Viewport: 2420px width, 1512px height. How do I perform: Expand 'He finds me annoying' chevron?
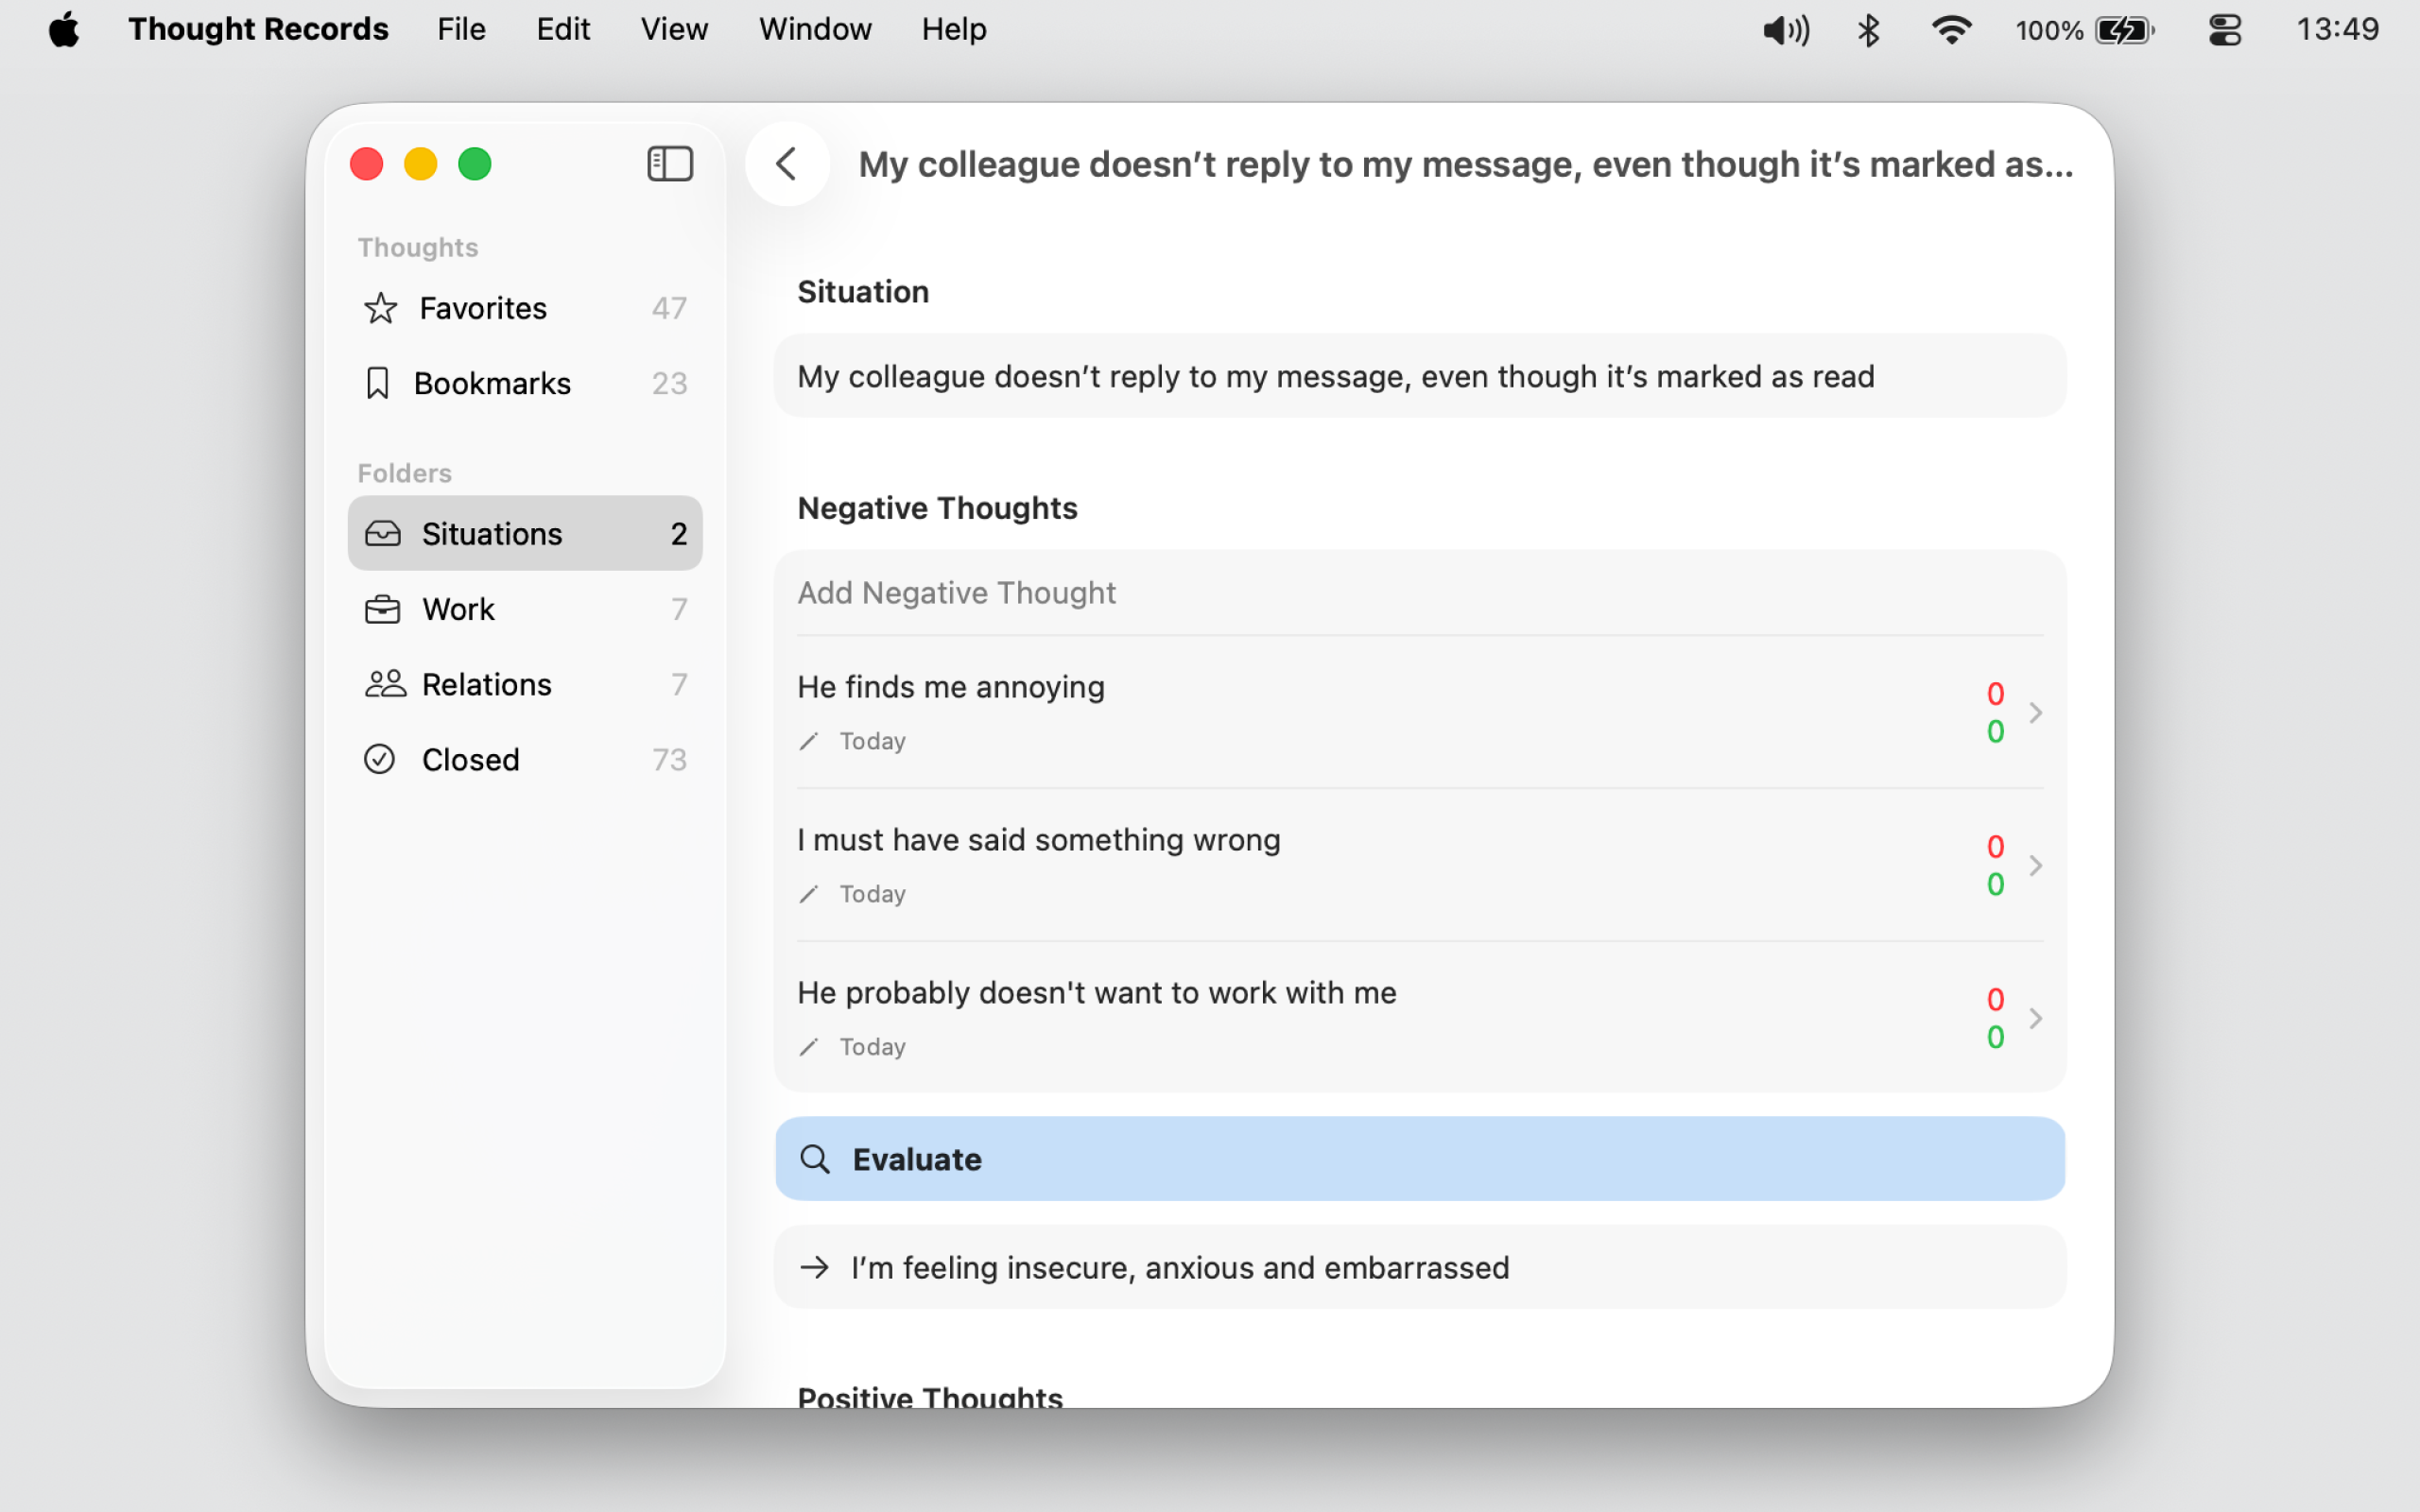[2035, 713]
